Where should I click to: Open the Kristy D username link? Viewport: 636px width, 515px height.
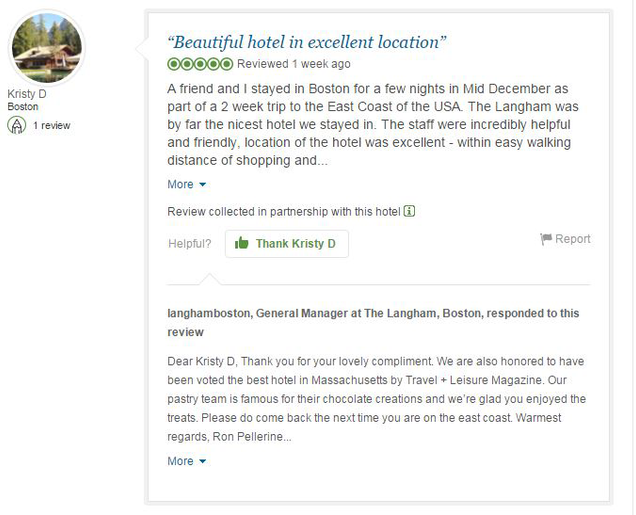click(x=27, y=94)
